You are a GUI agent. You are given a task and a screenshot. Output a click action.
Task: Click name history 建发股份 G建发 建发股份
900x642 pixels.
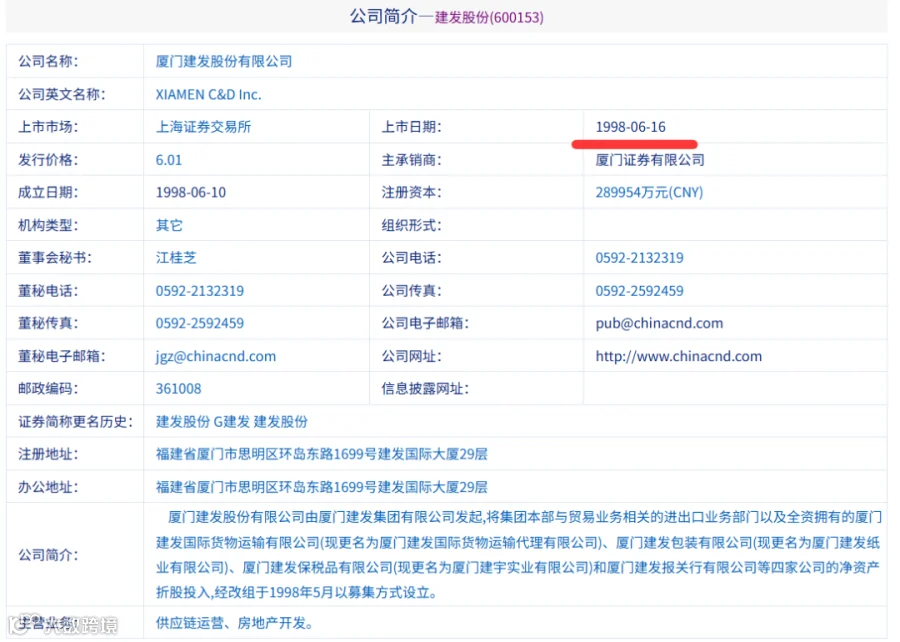231,422
